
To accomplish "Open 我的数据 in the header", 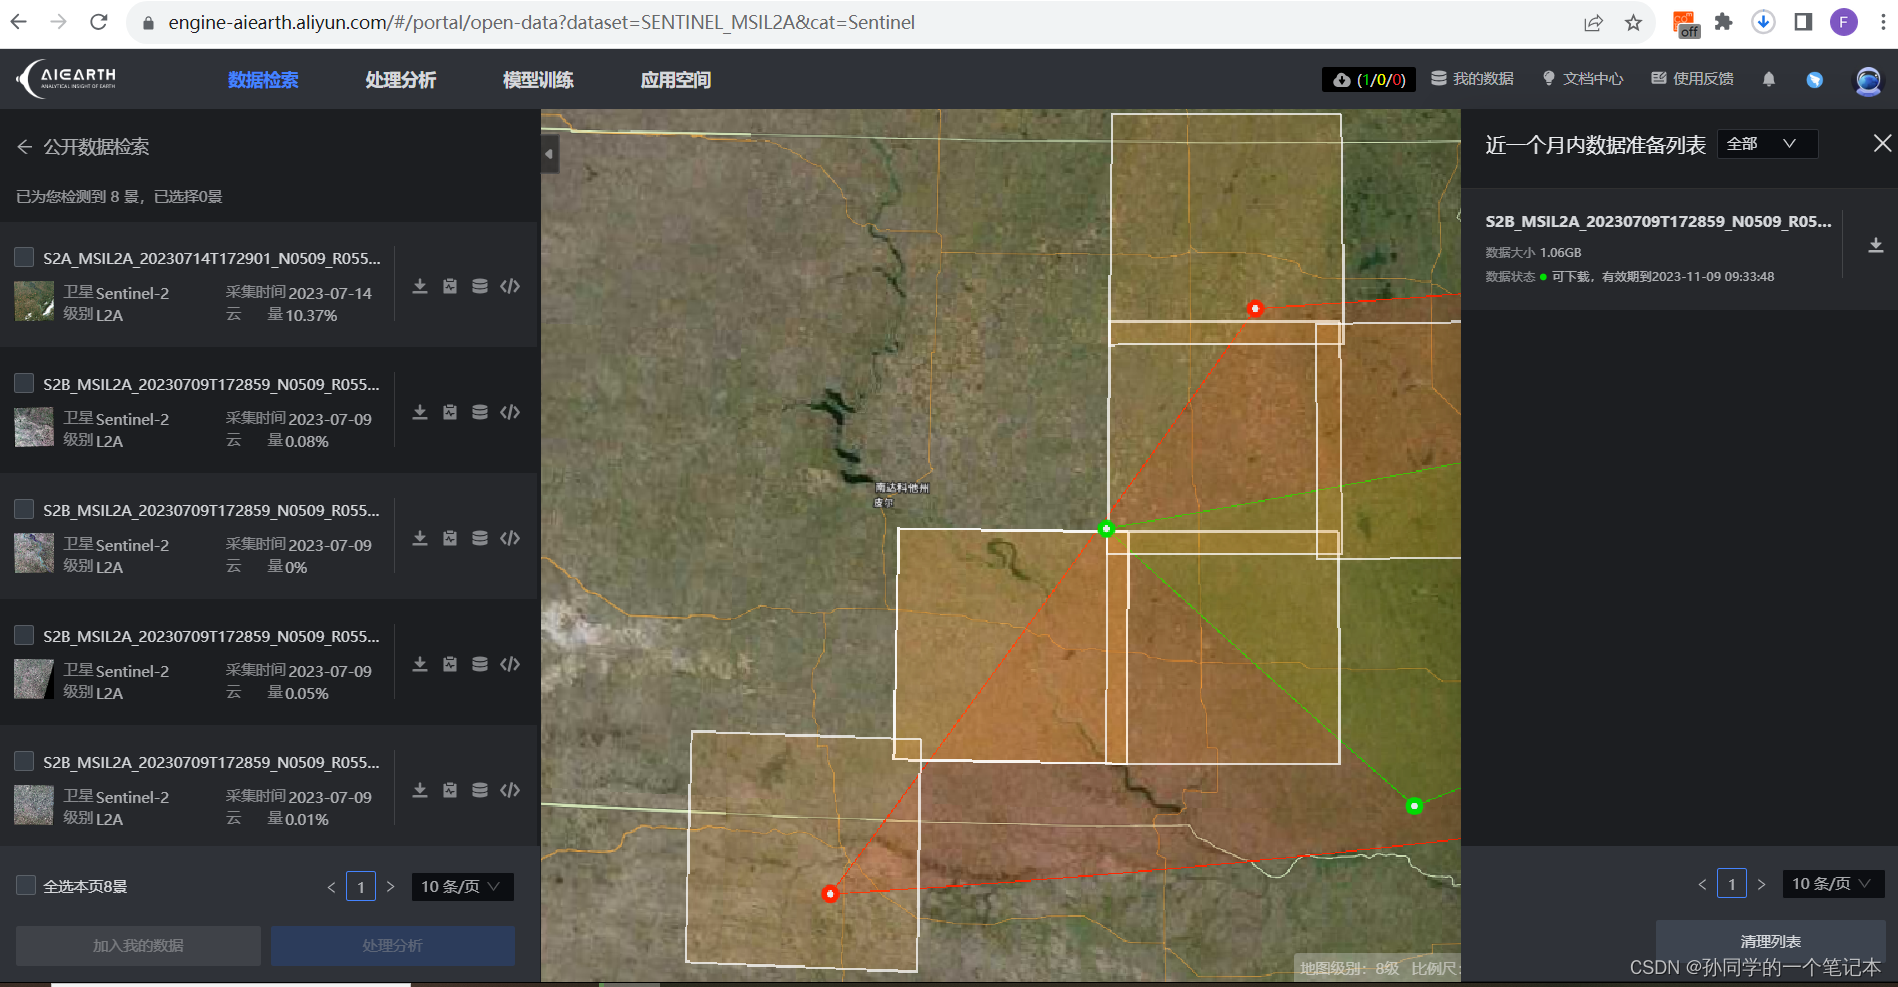I will coord(1472,79).
